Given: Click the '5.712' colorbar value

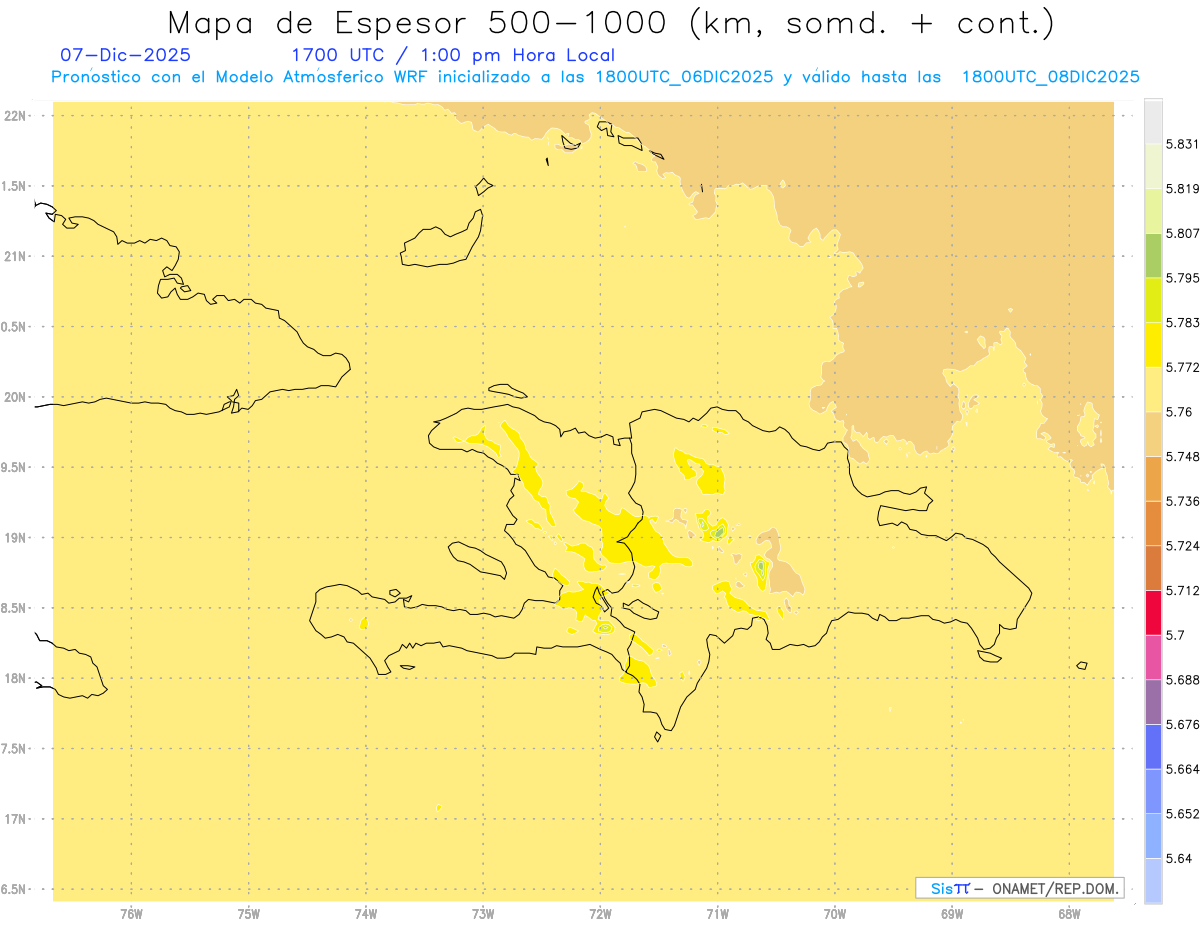Looking at the screenshot, I should click(1182, 590).
